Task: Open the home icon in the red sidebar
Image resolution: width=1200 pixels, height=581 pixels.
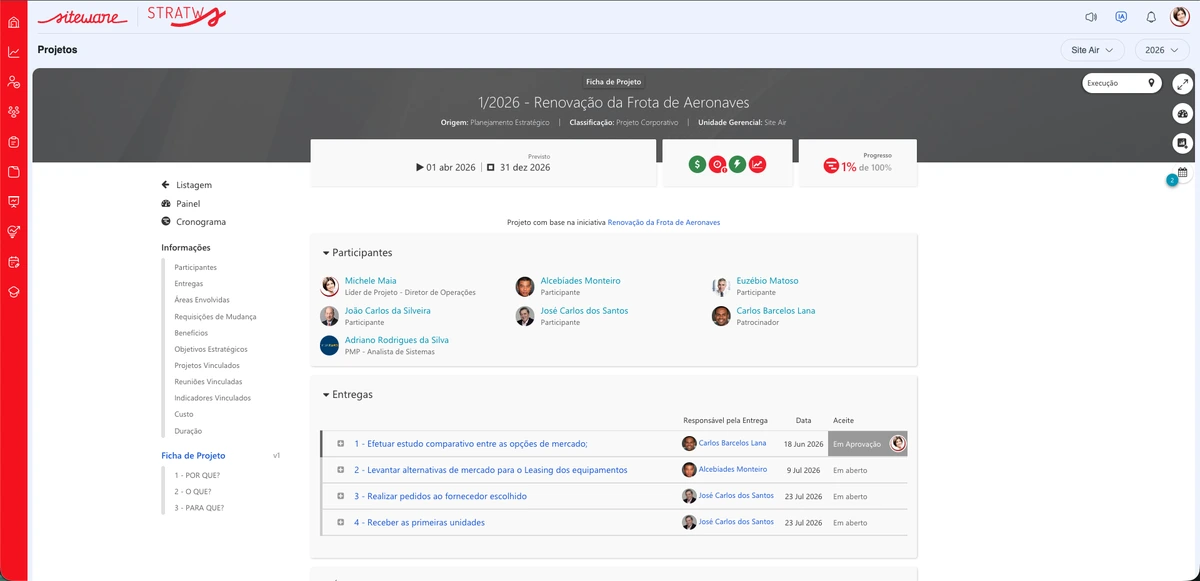Action: coord(14,22)
